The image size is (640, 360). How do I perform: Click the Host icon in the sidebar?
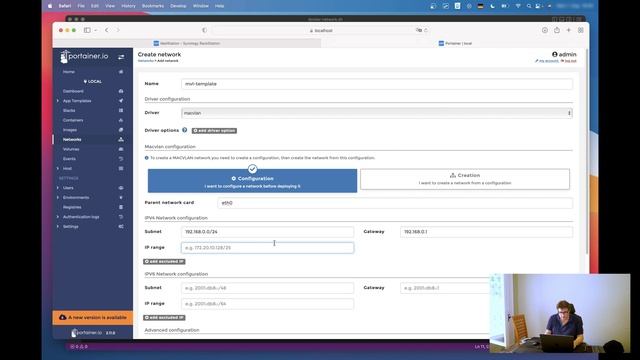pos(121,169)
